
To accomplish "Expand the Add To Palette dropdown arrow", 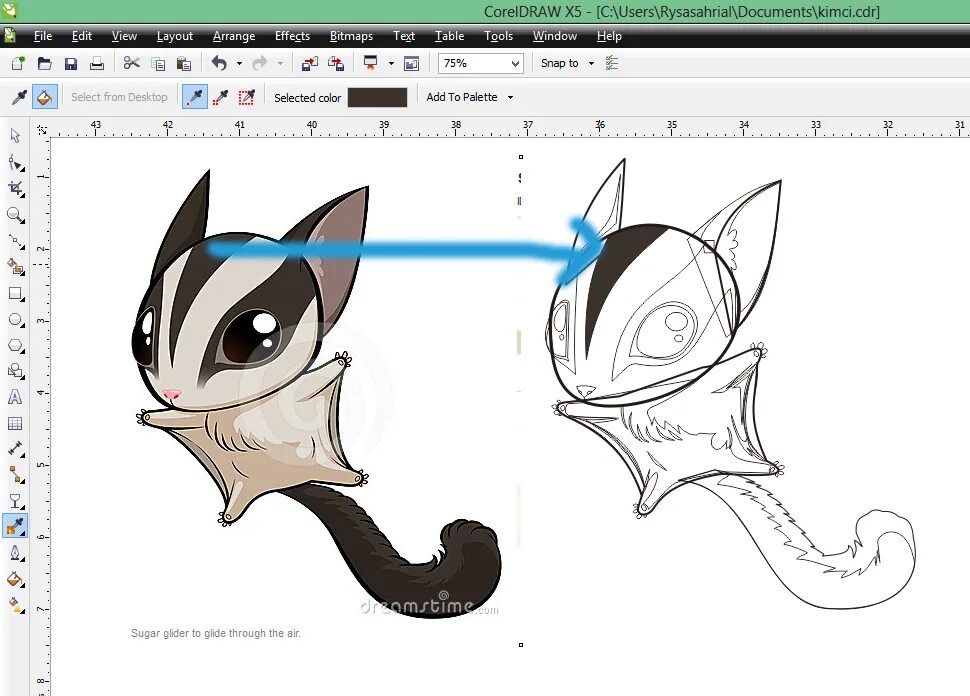I will (510, 97).
